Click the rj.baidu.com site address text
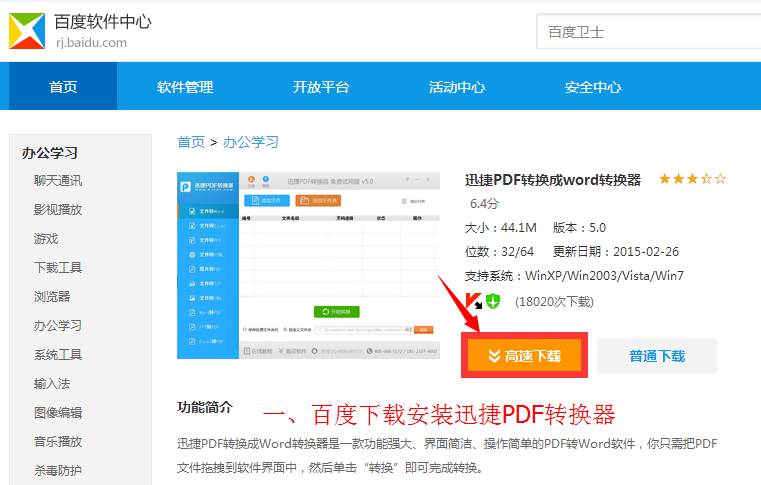The height and width of the screenshot is (485, 761). 91,43
